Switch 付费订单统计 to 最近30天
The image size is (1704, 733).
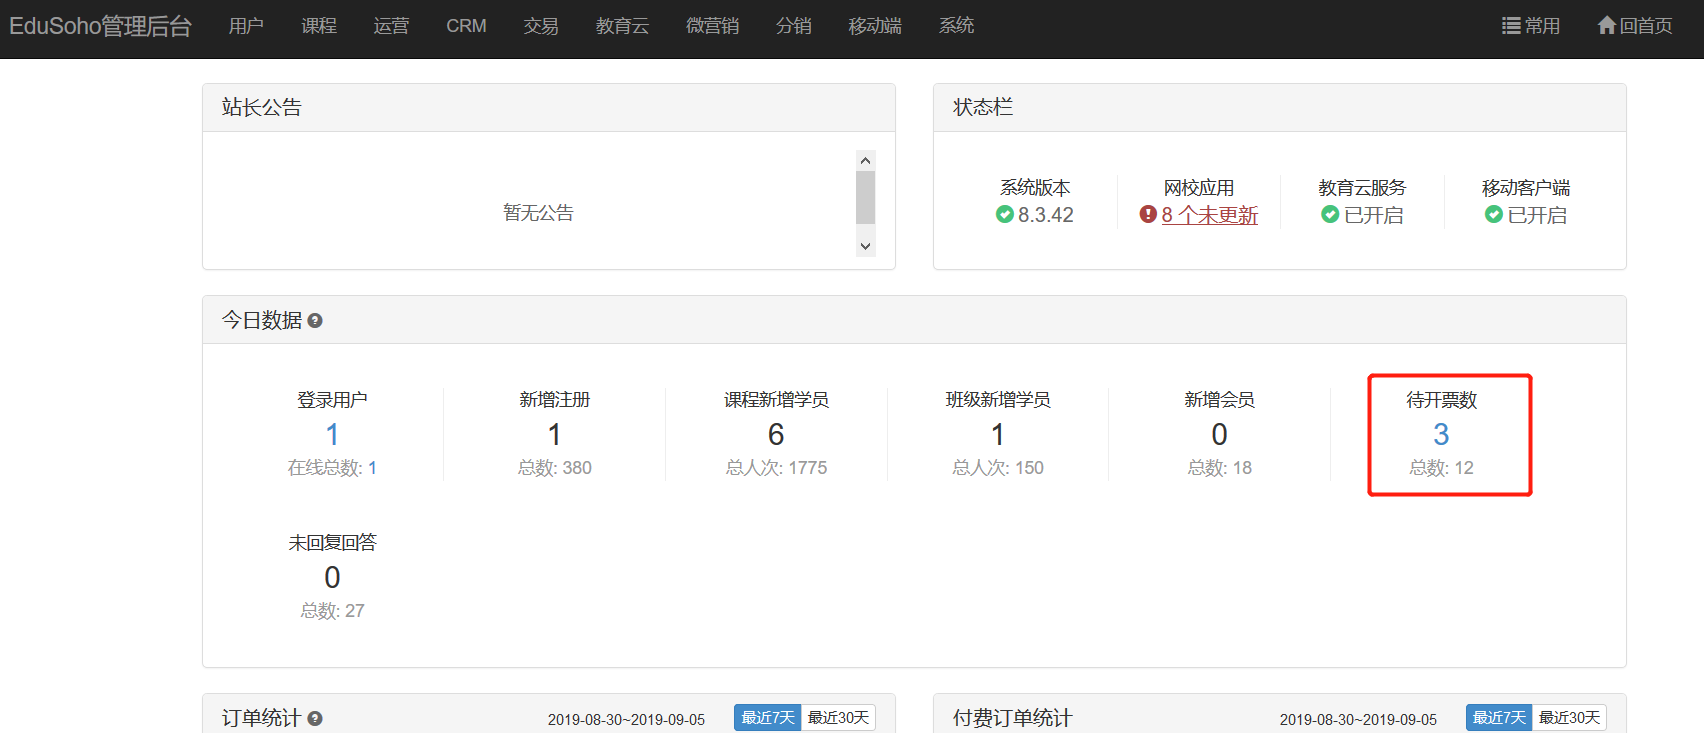[1569, 718]
